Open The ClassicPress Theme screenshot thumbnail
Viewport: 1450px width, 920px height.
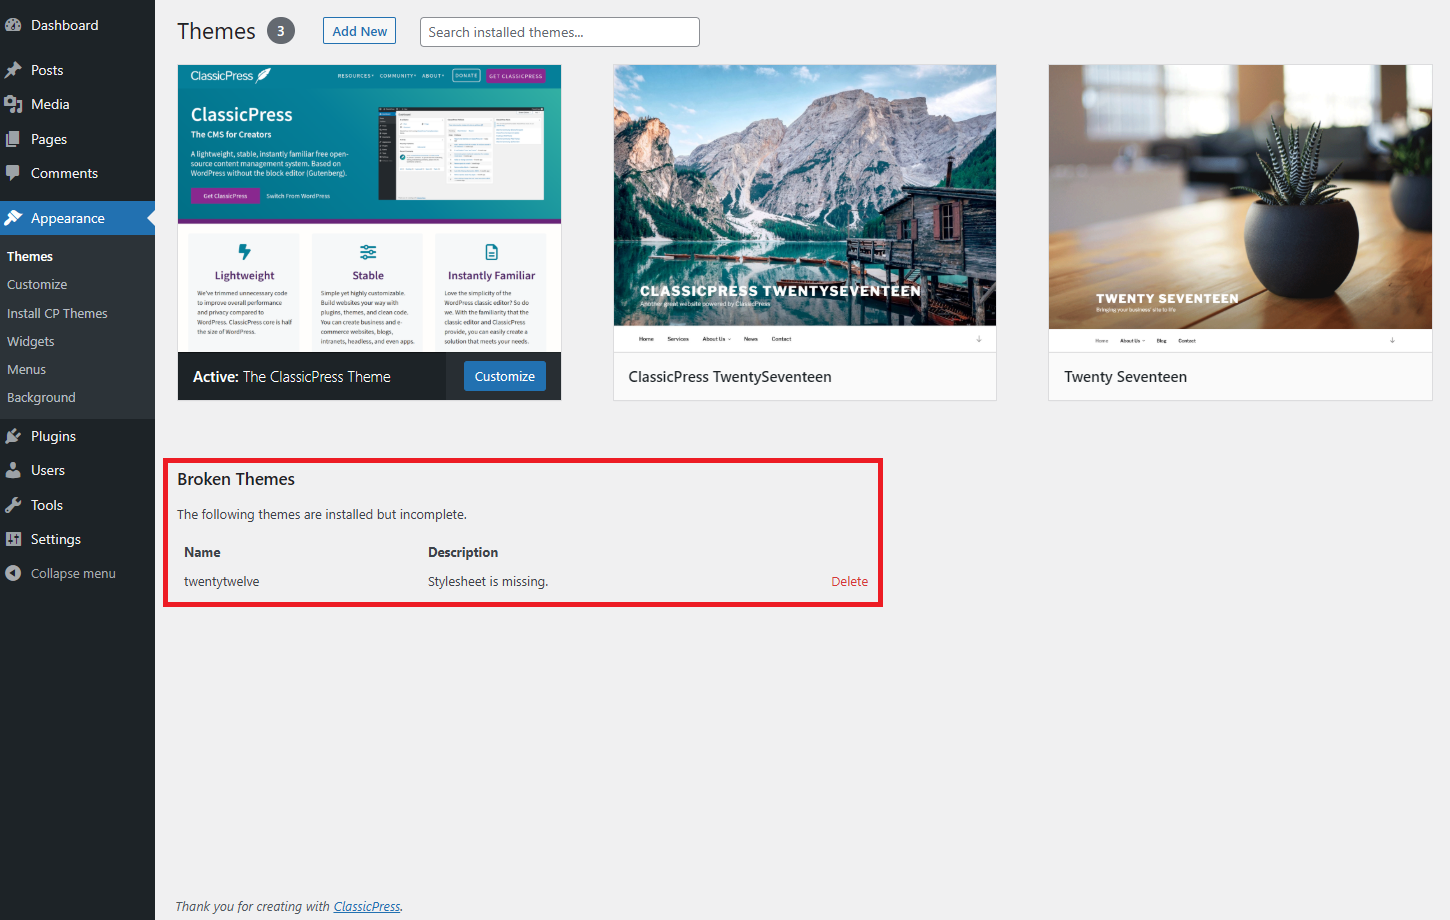(369, 208)
